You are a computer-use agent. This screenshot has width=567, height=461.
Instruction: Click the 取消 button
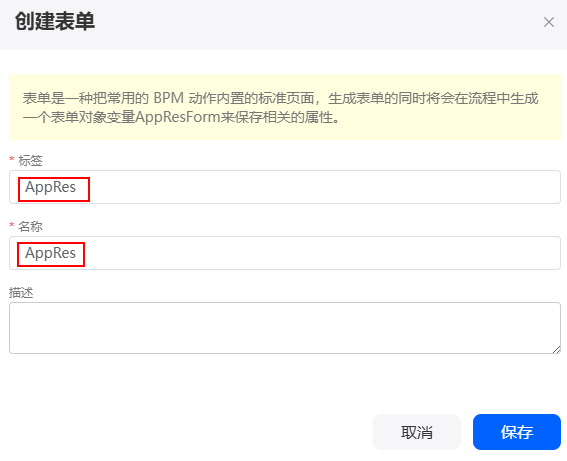tap(417, 432)
